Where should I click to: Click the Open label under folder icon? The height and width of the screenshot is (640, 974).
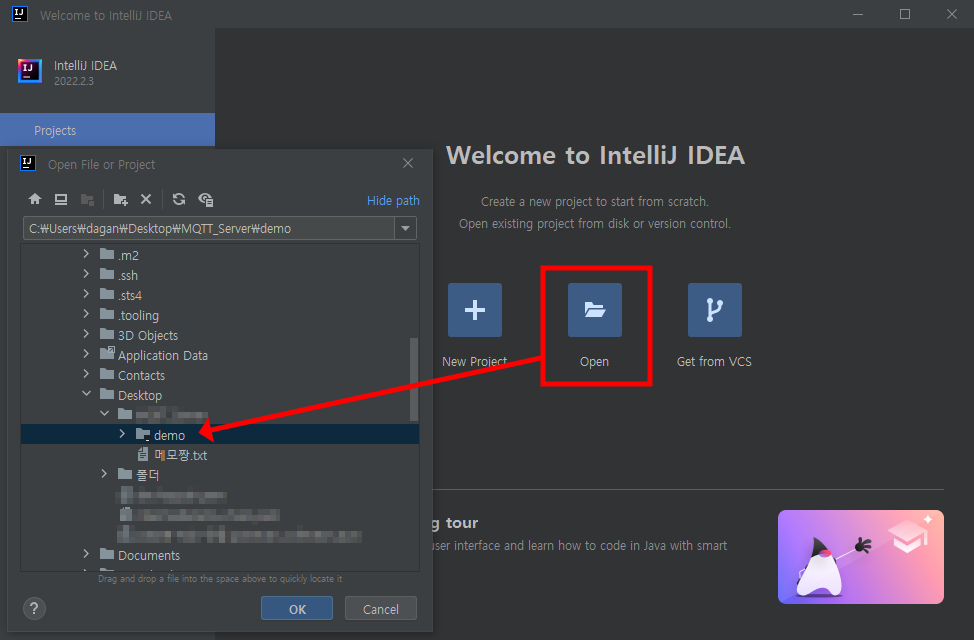pos(594,362)
